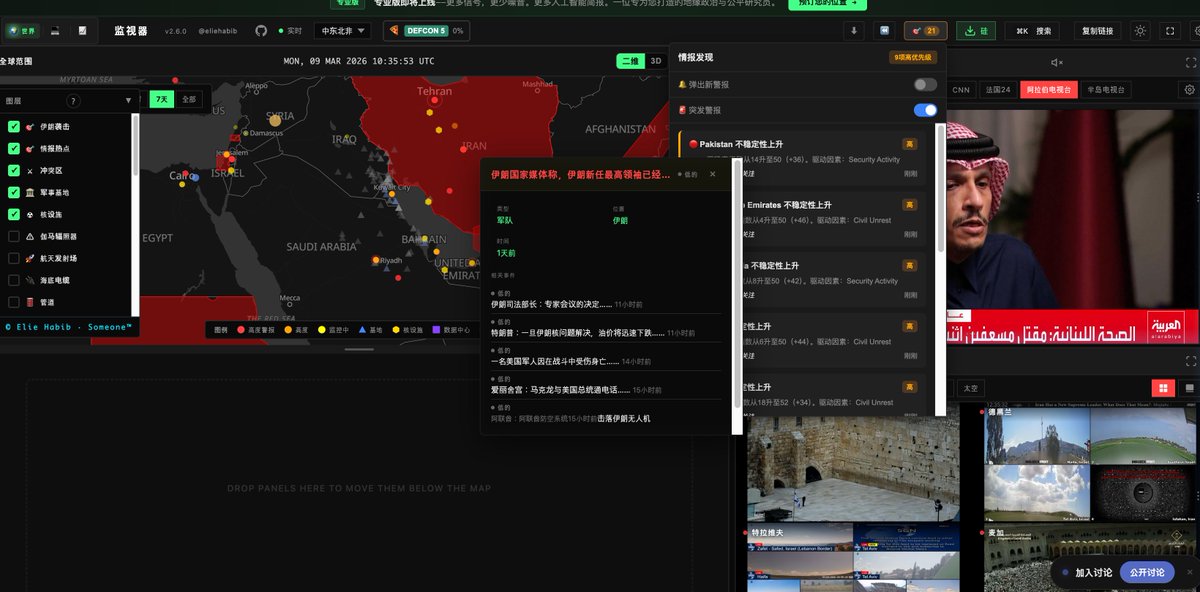Enable the 海底电缆 layer checkbox
The image size is (1200, 592).
pos(14,280)
